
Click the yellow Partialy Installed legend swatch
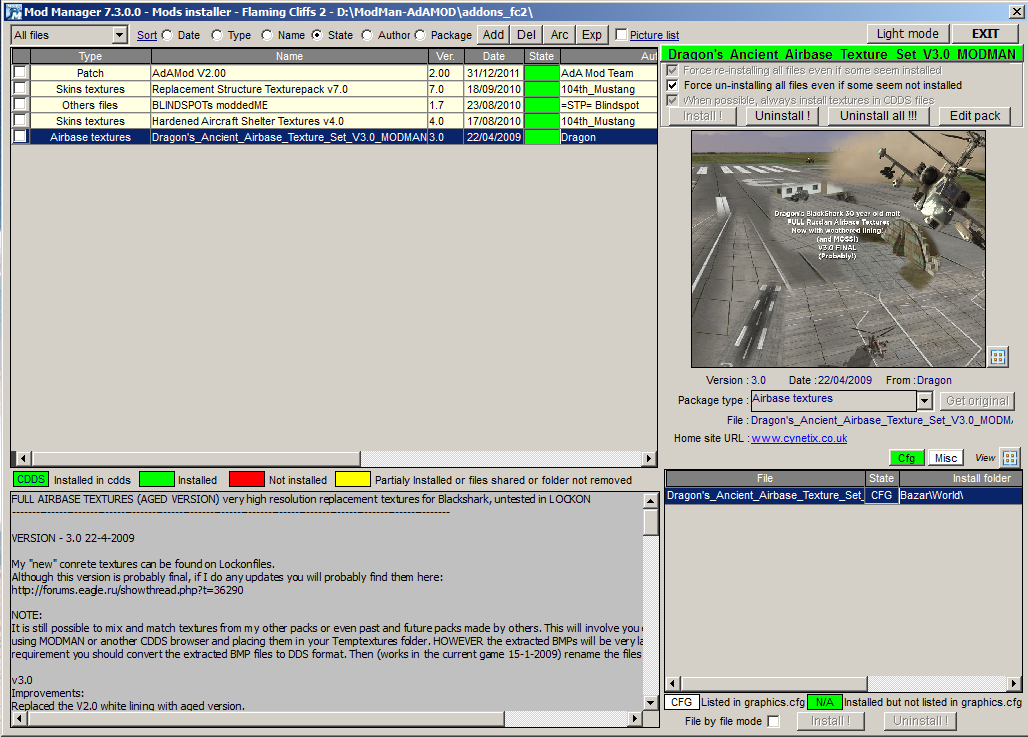[353, 479]
